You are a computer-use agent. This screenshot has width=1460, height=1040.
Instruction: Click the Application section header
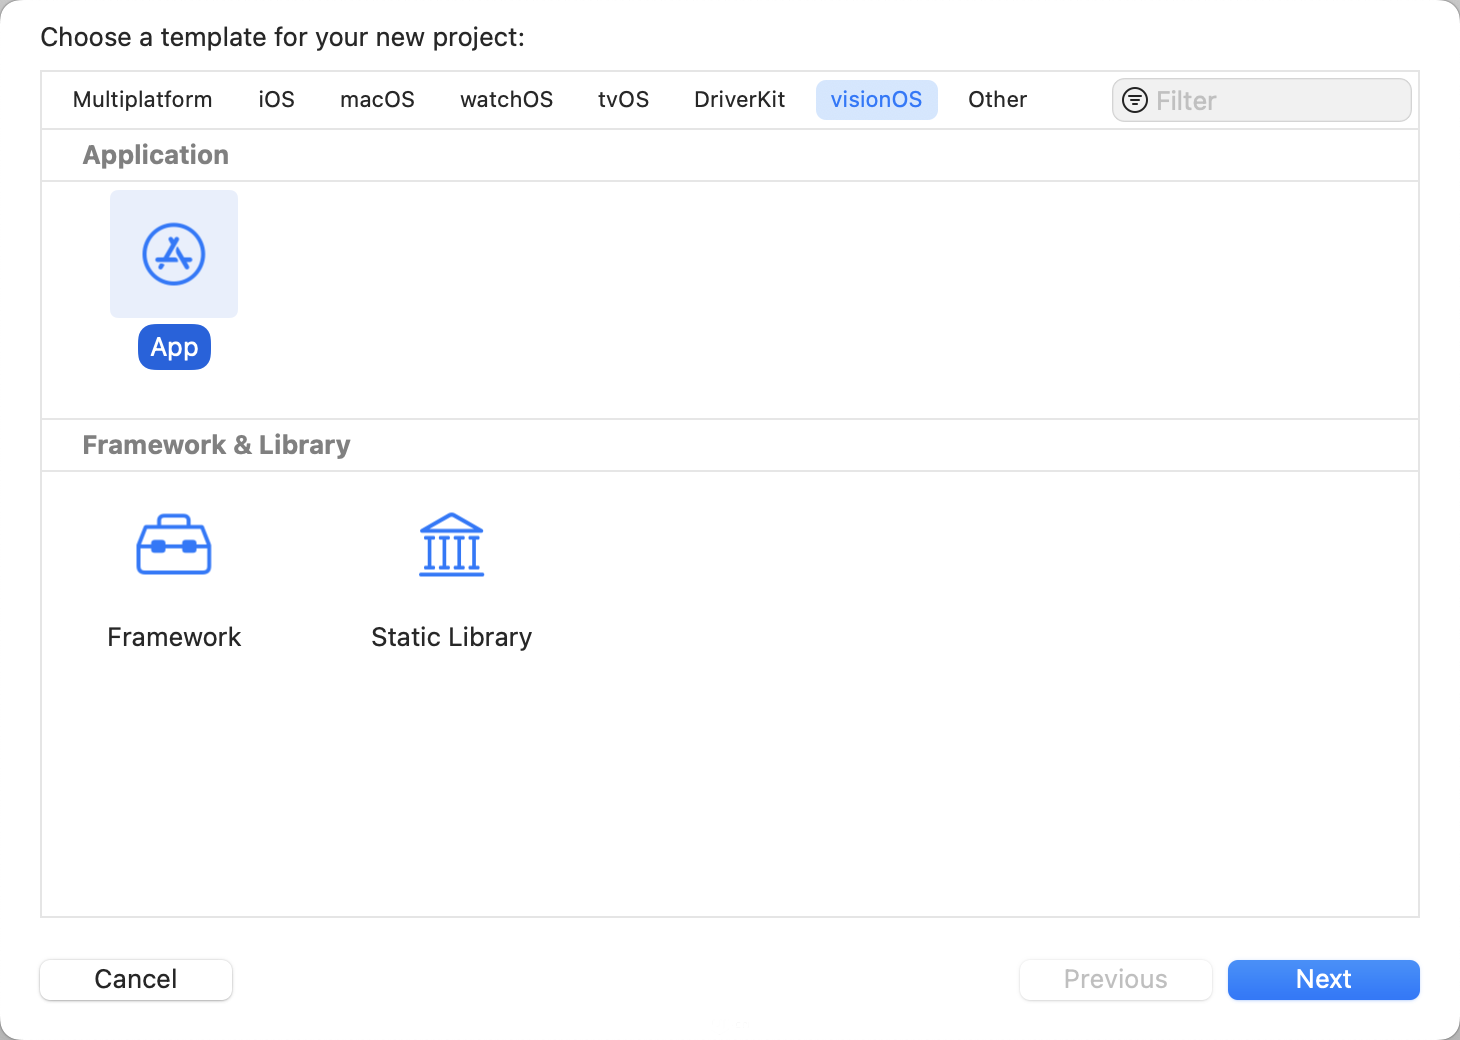click(156, 155)
